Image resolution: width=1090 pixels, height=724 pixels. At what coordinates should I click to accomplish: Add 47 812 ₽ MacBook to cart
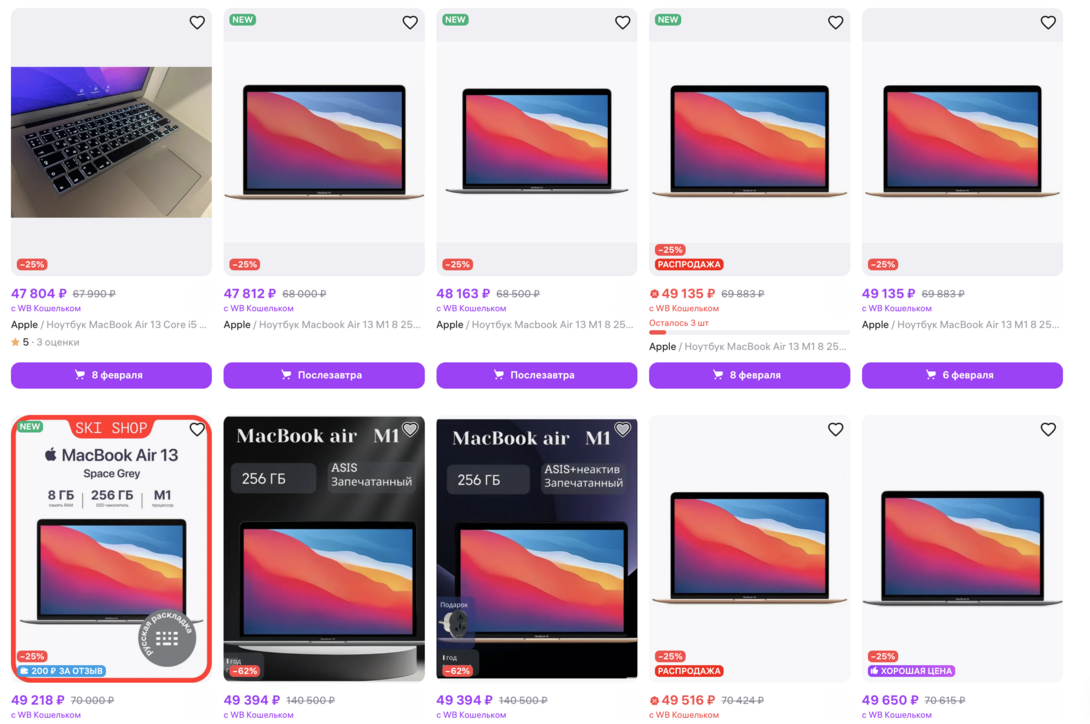pyautogui.click(x=324, y=375)
